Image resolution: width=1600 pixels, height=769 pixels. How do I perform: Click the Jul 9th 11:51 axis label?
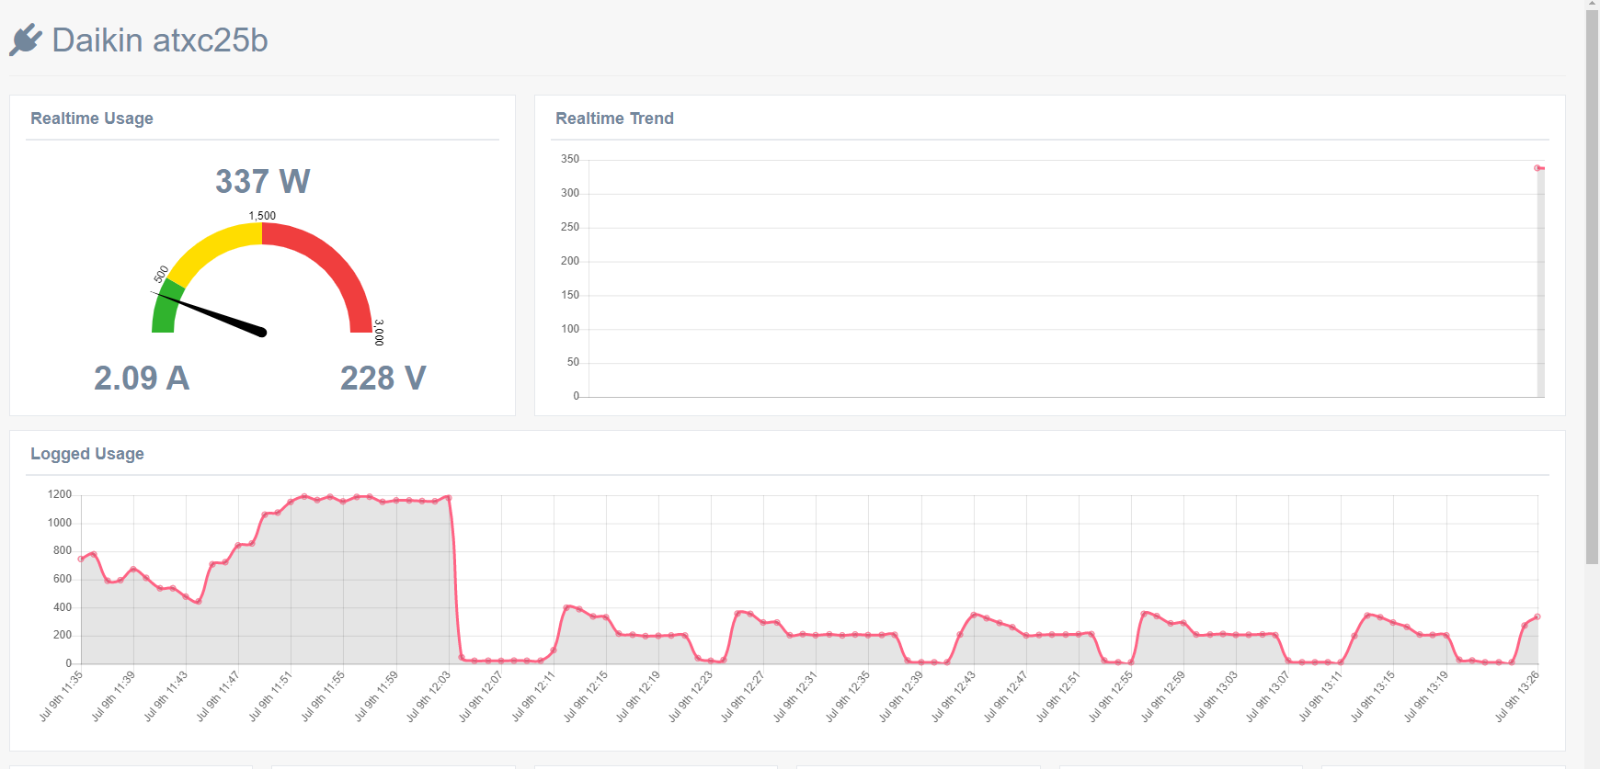(271, 696)
